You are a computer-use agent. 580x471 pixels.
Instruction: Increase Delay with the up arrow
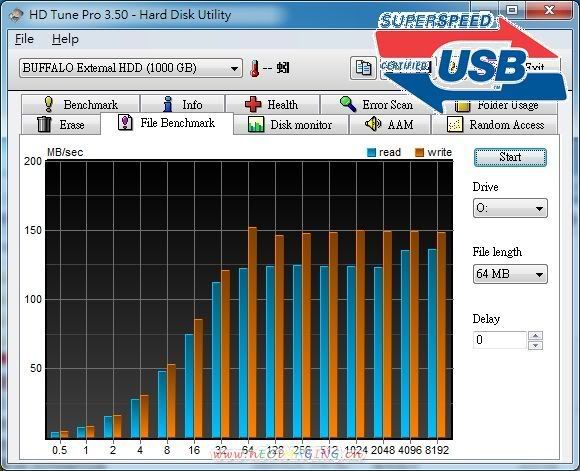536,336
